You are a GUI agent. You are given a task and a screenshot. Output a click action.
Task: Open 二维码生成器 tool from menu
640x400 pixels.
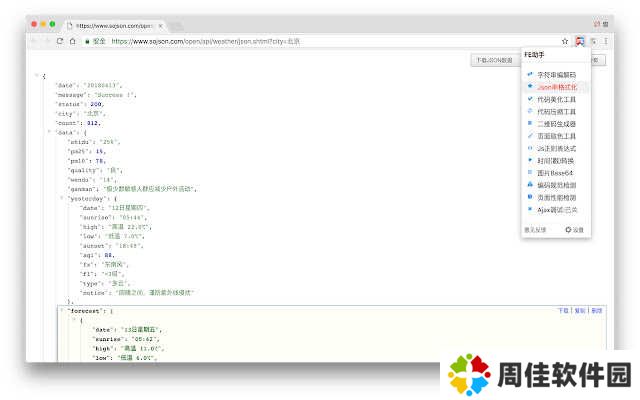click(557, 123)
